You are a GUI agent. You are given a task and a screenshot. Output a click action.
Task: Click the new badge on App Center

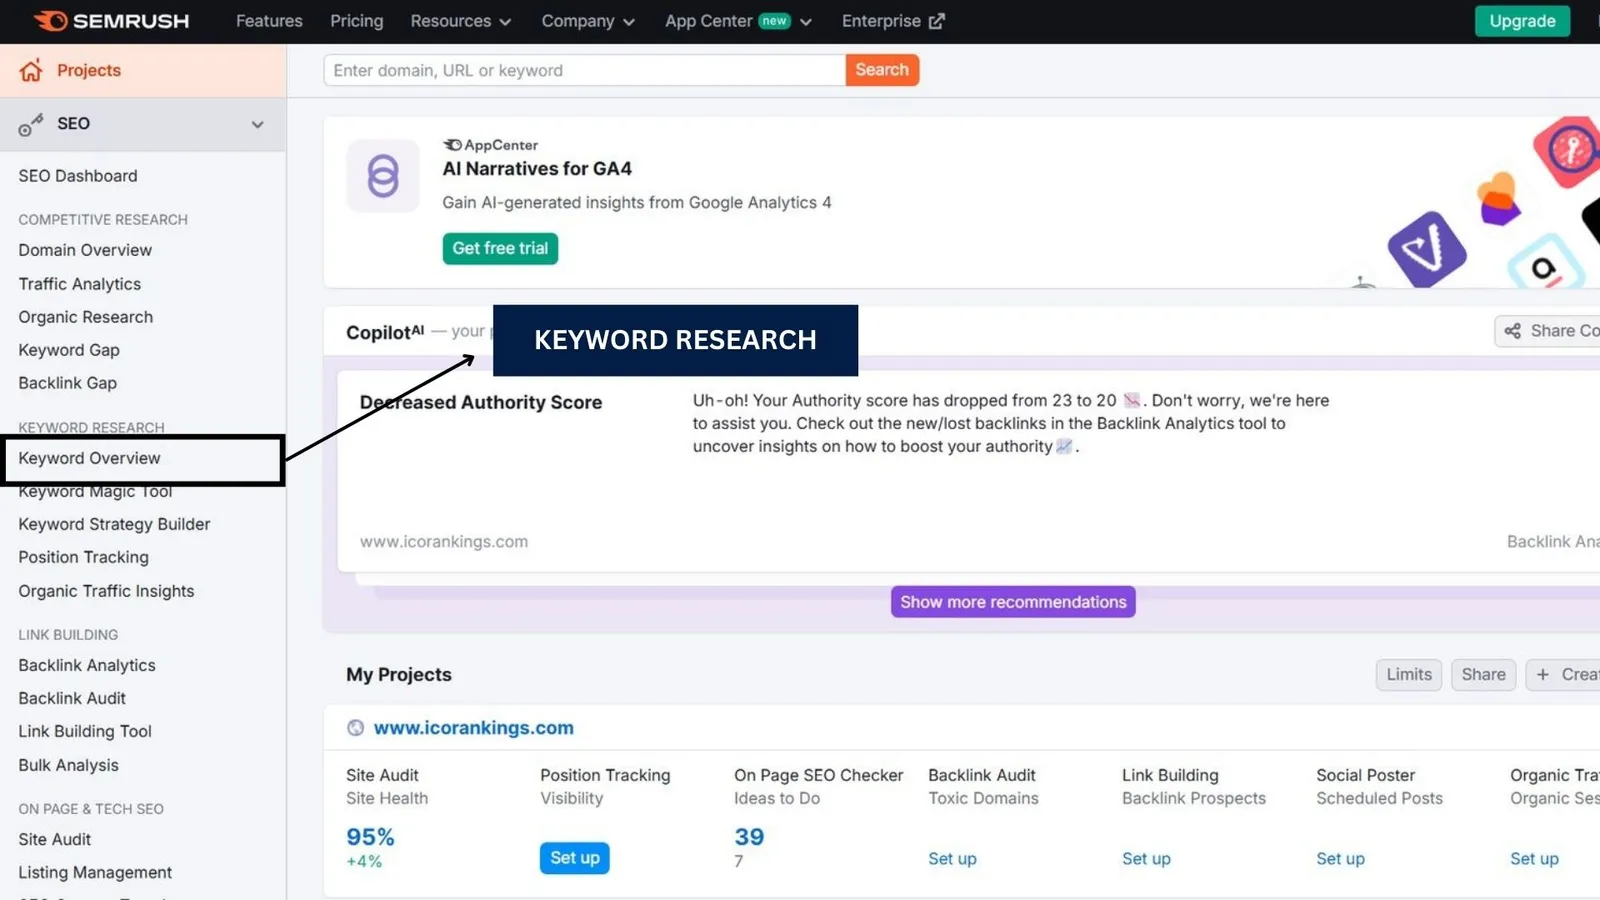coord(775,21)
